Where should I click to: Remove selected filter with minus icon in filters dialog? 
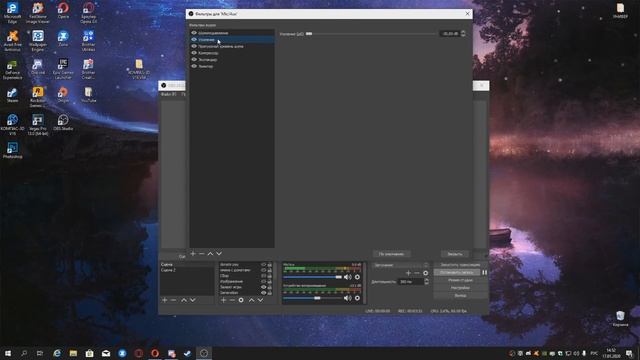pos(202,253)
